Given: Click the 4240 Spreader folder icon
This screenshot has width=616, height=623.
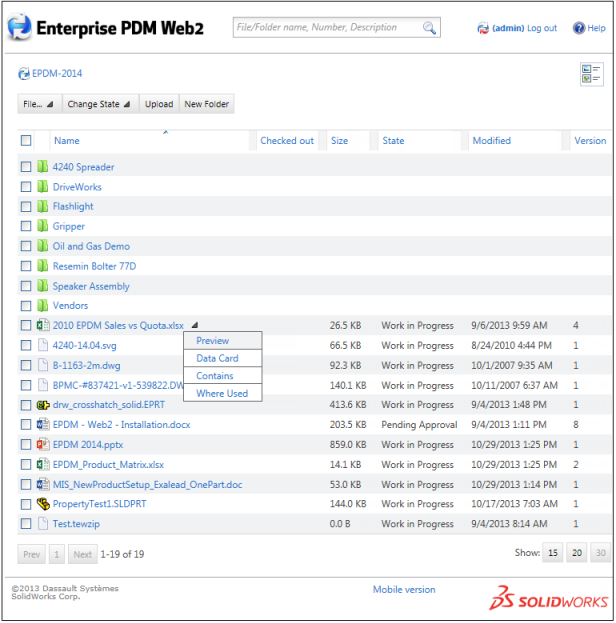Looking at the screenshot, I should coord(42,167).
